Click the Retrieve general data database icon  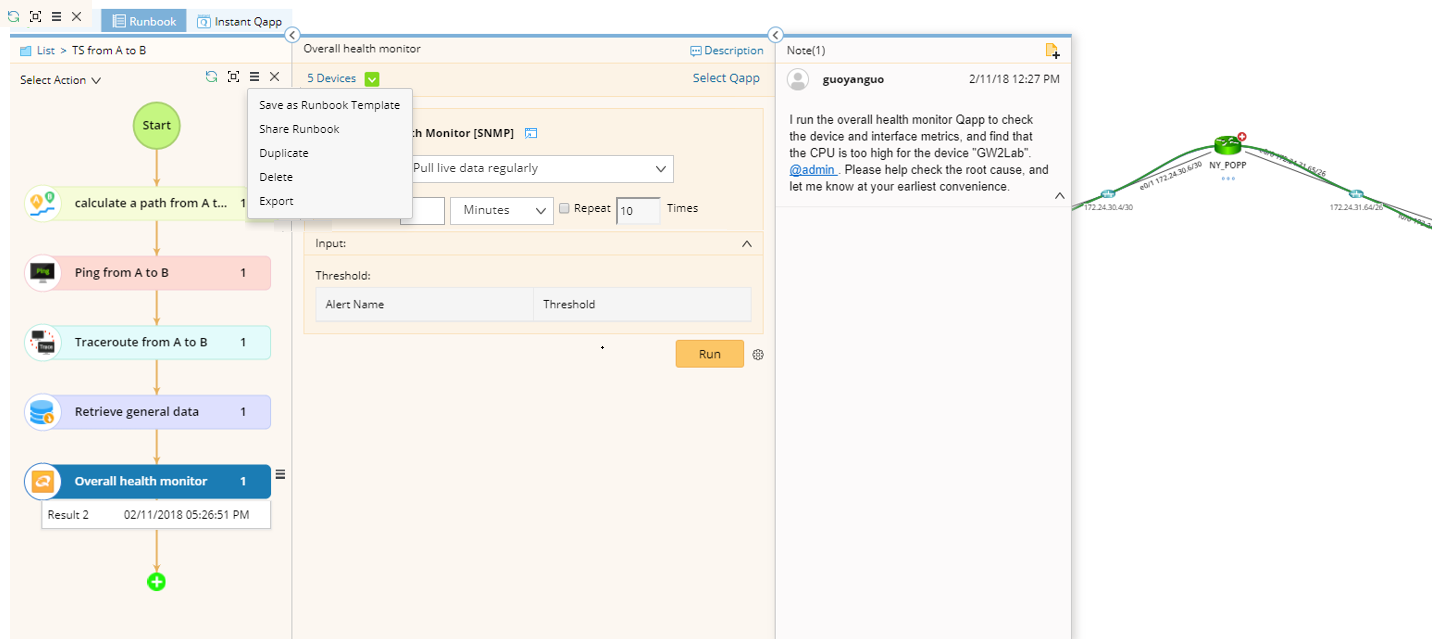click(x=42, y=412)
